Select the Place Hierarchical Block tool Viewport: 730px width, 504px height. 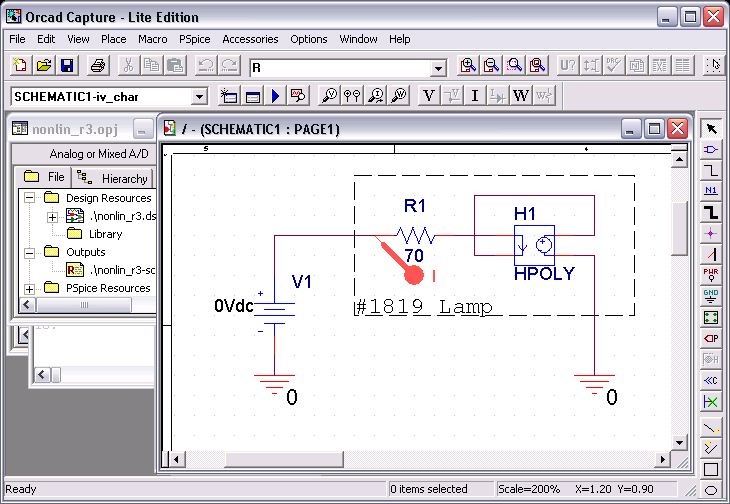click(711, 317)
